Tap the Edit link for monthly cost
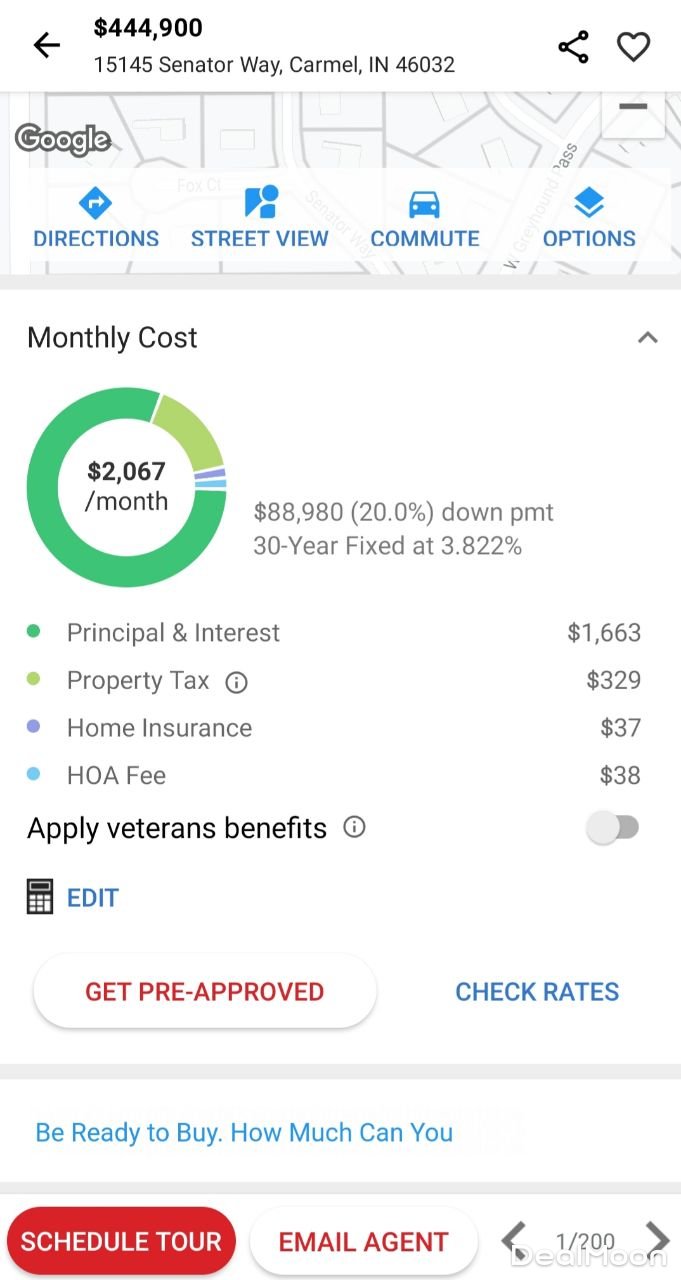Viewport: 681px width, 1280px height. pyautogui.click(x=93, y=898)
